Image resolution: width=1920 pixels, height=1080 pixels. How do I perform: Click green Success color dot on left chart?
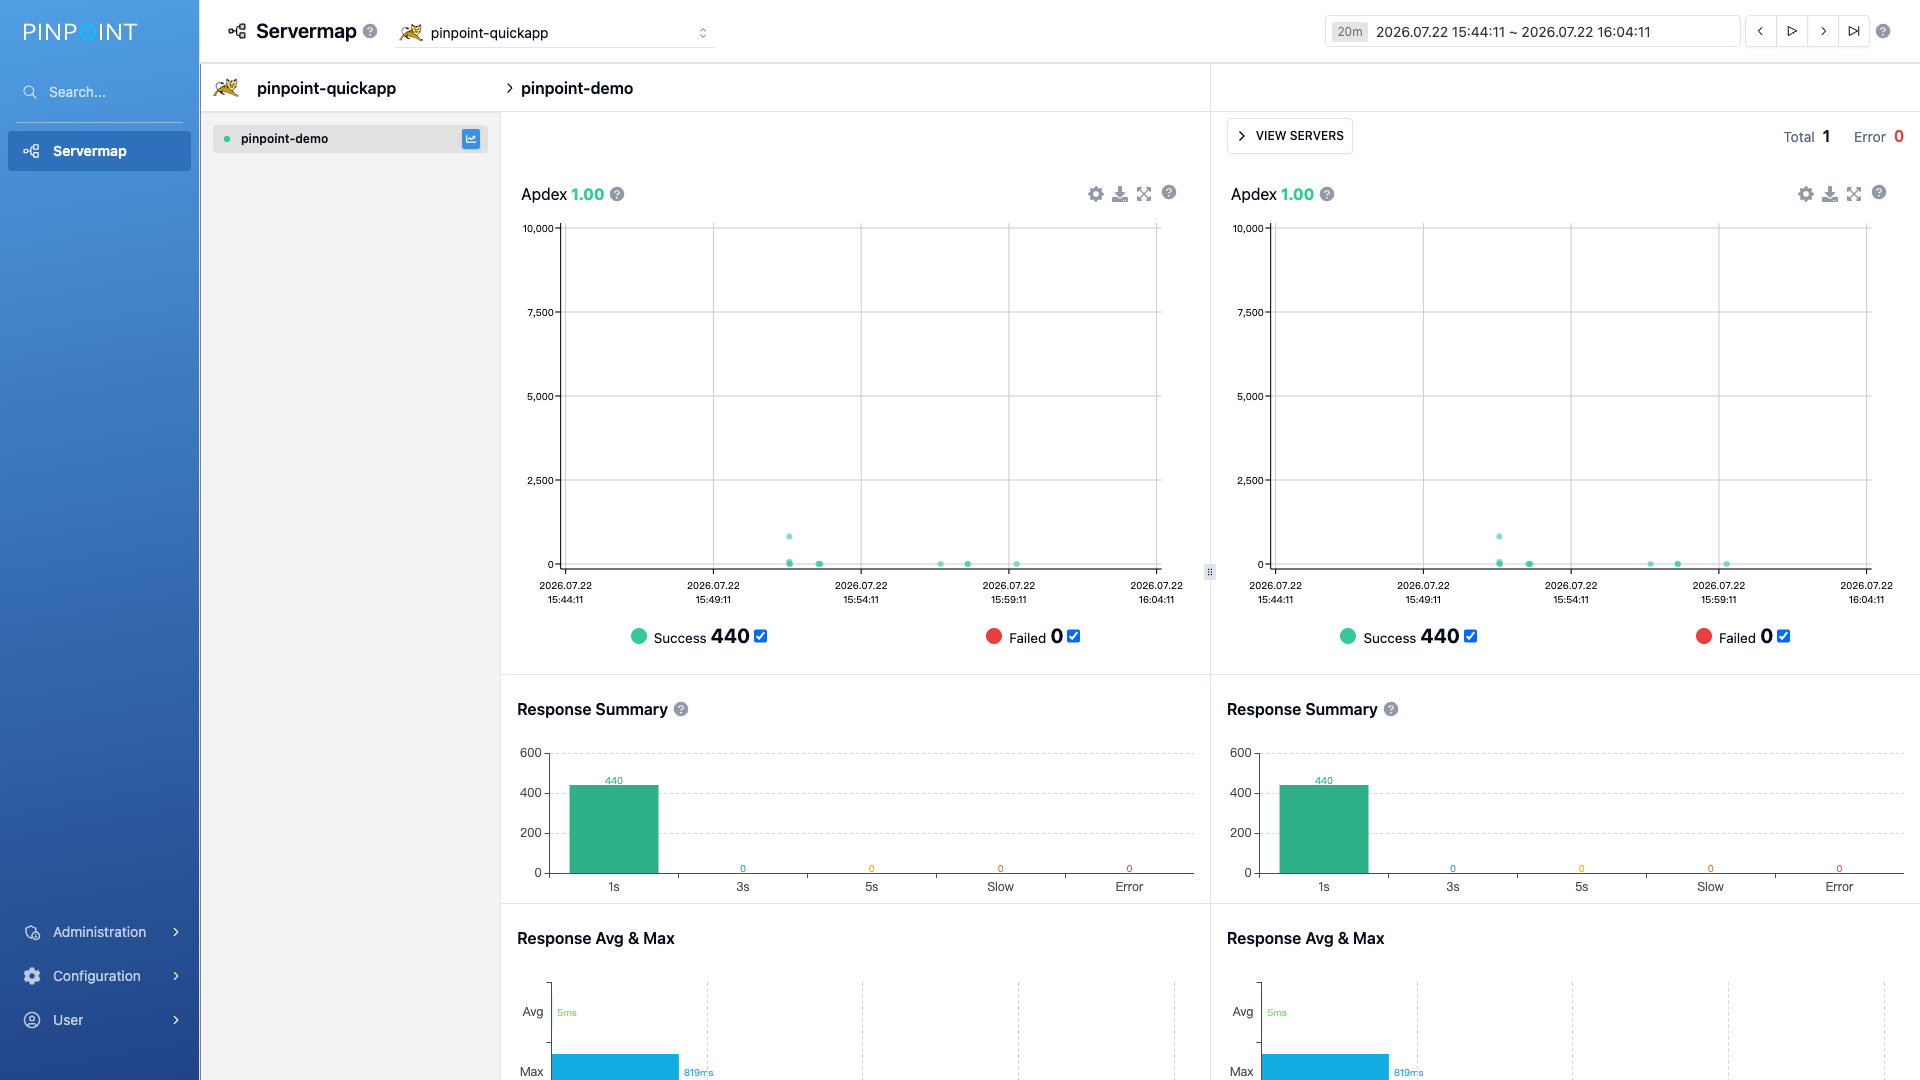[639, 636]
